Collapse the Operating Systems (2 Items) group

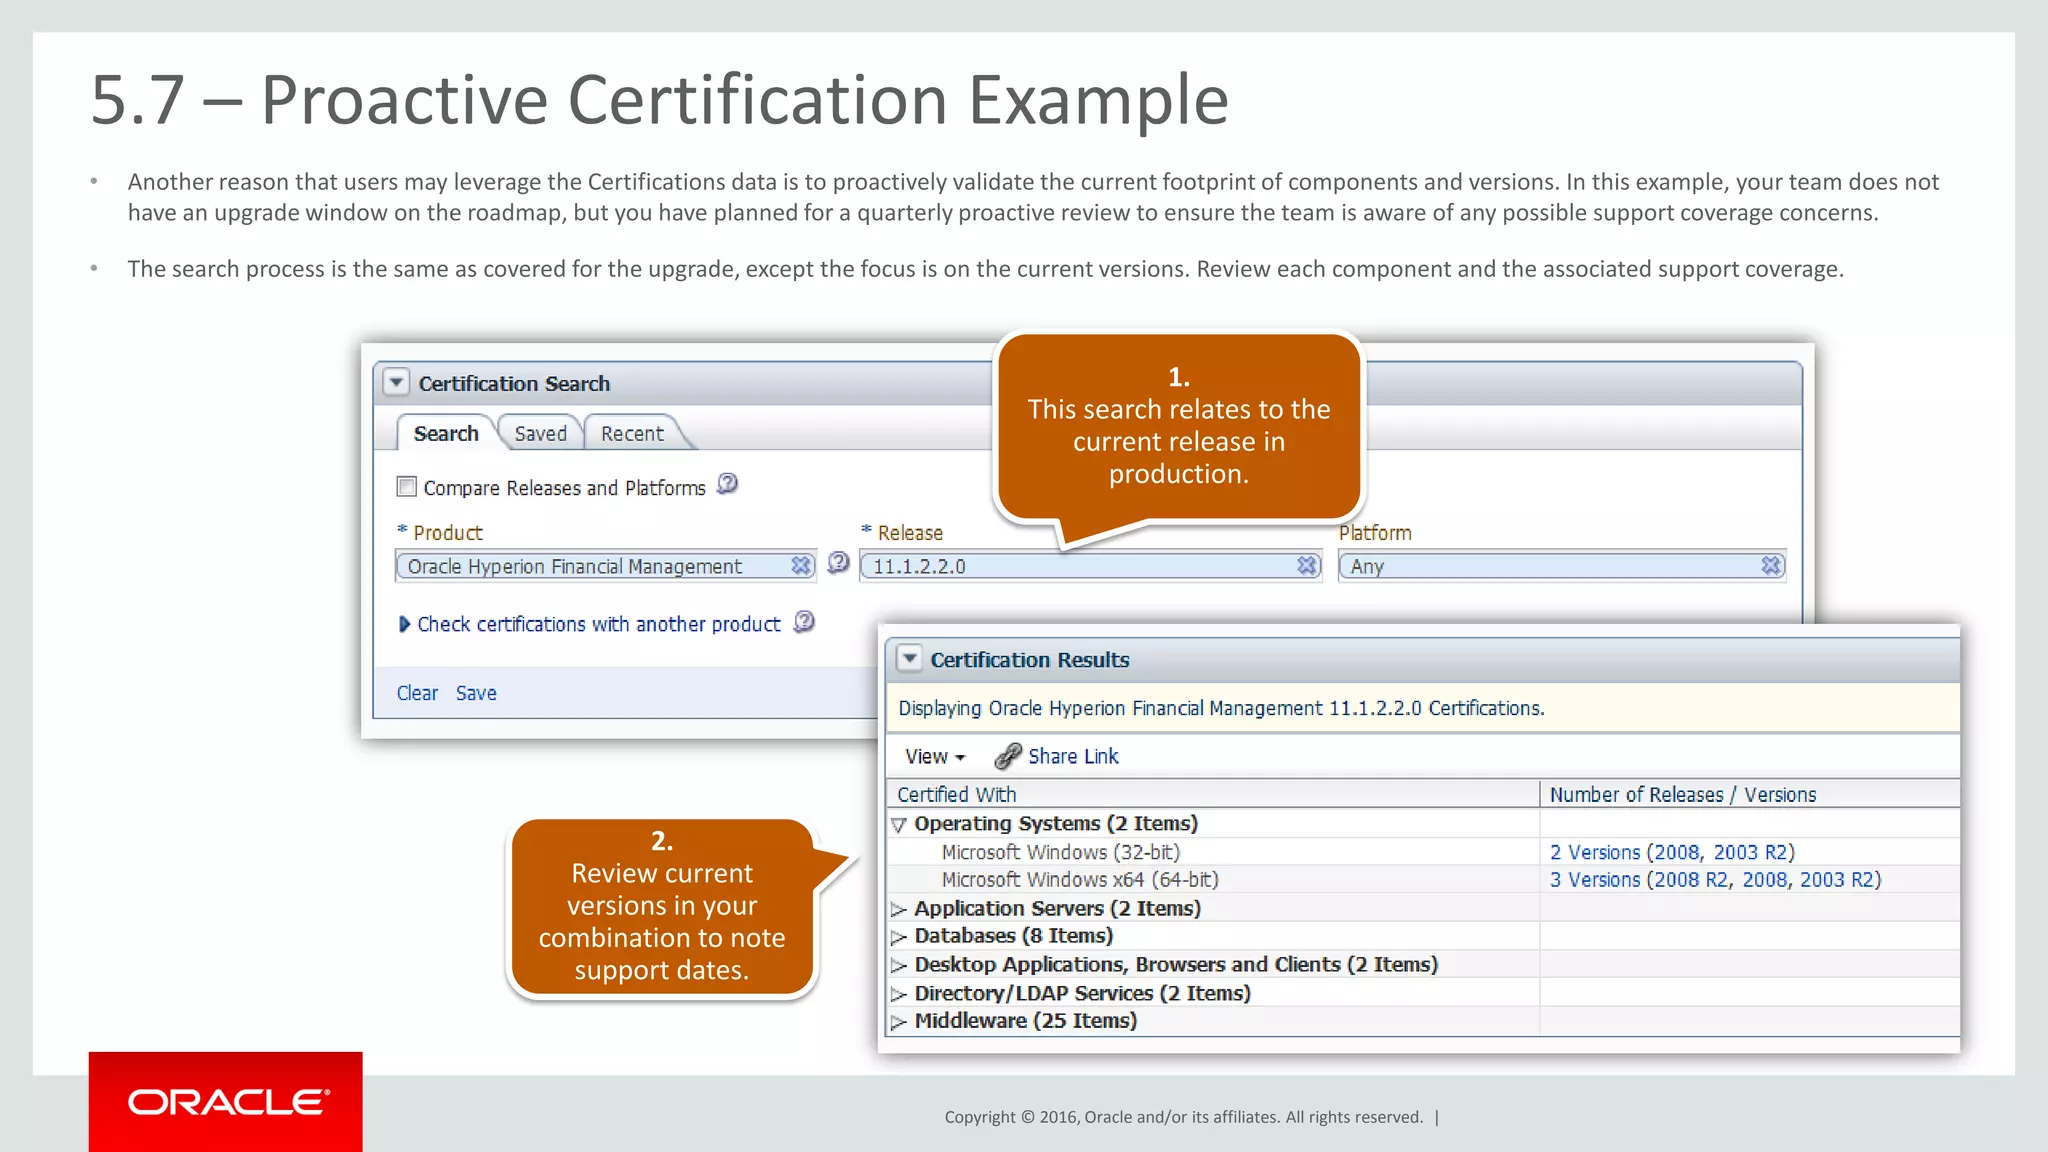[x=898, y=825]
